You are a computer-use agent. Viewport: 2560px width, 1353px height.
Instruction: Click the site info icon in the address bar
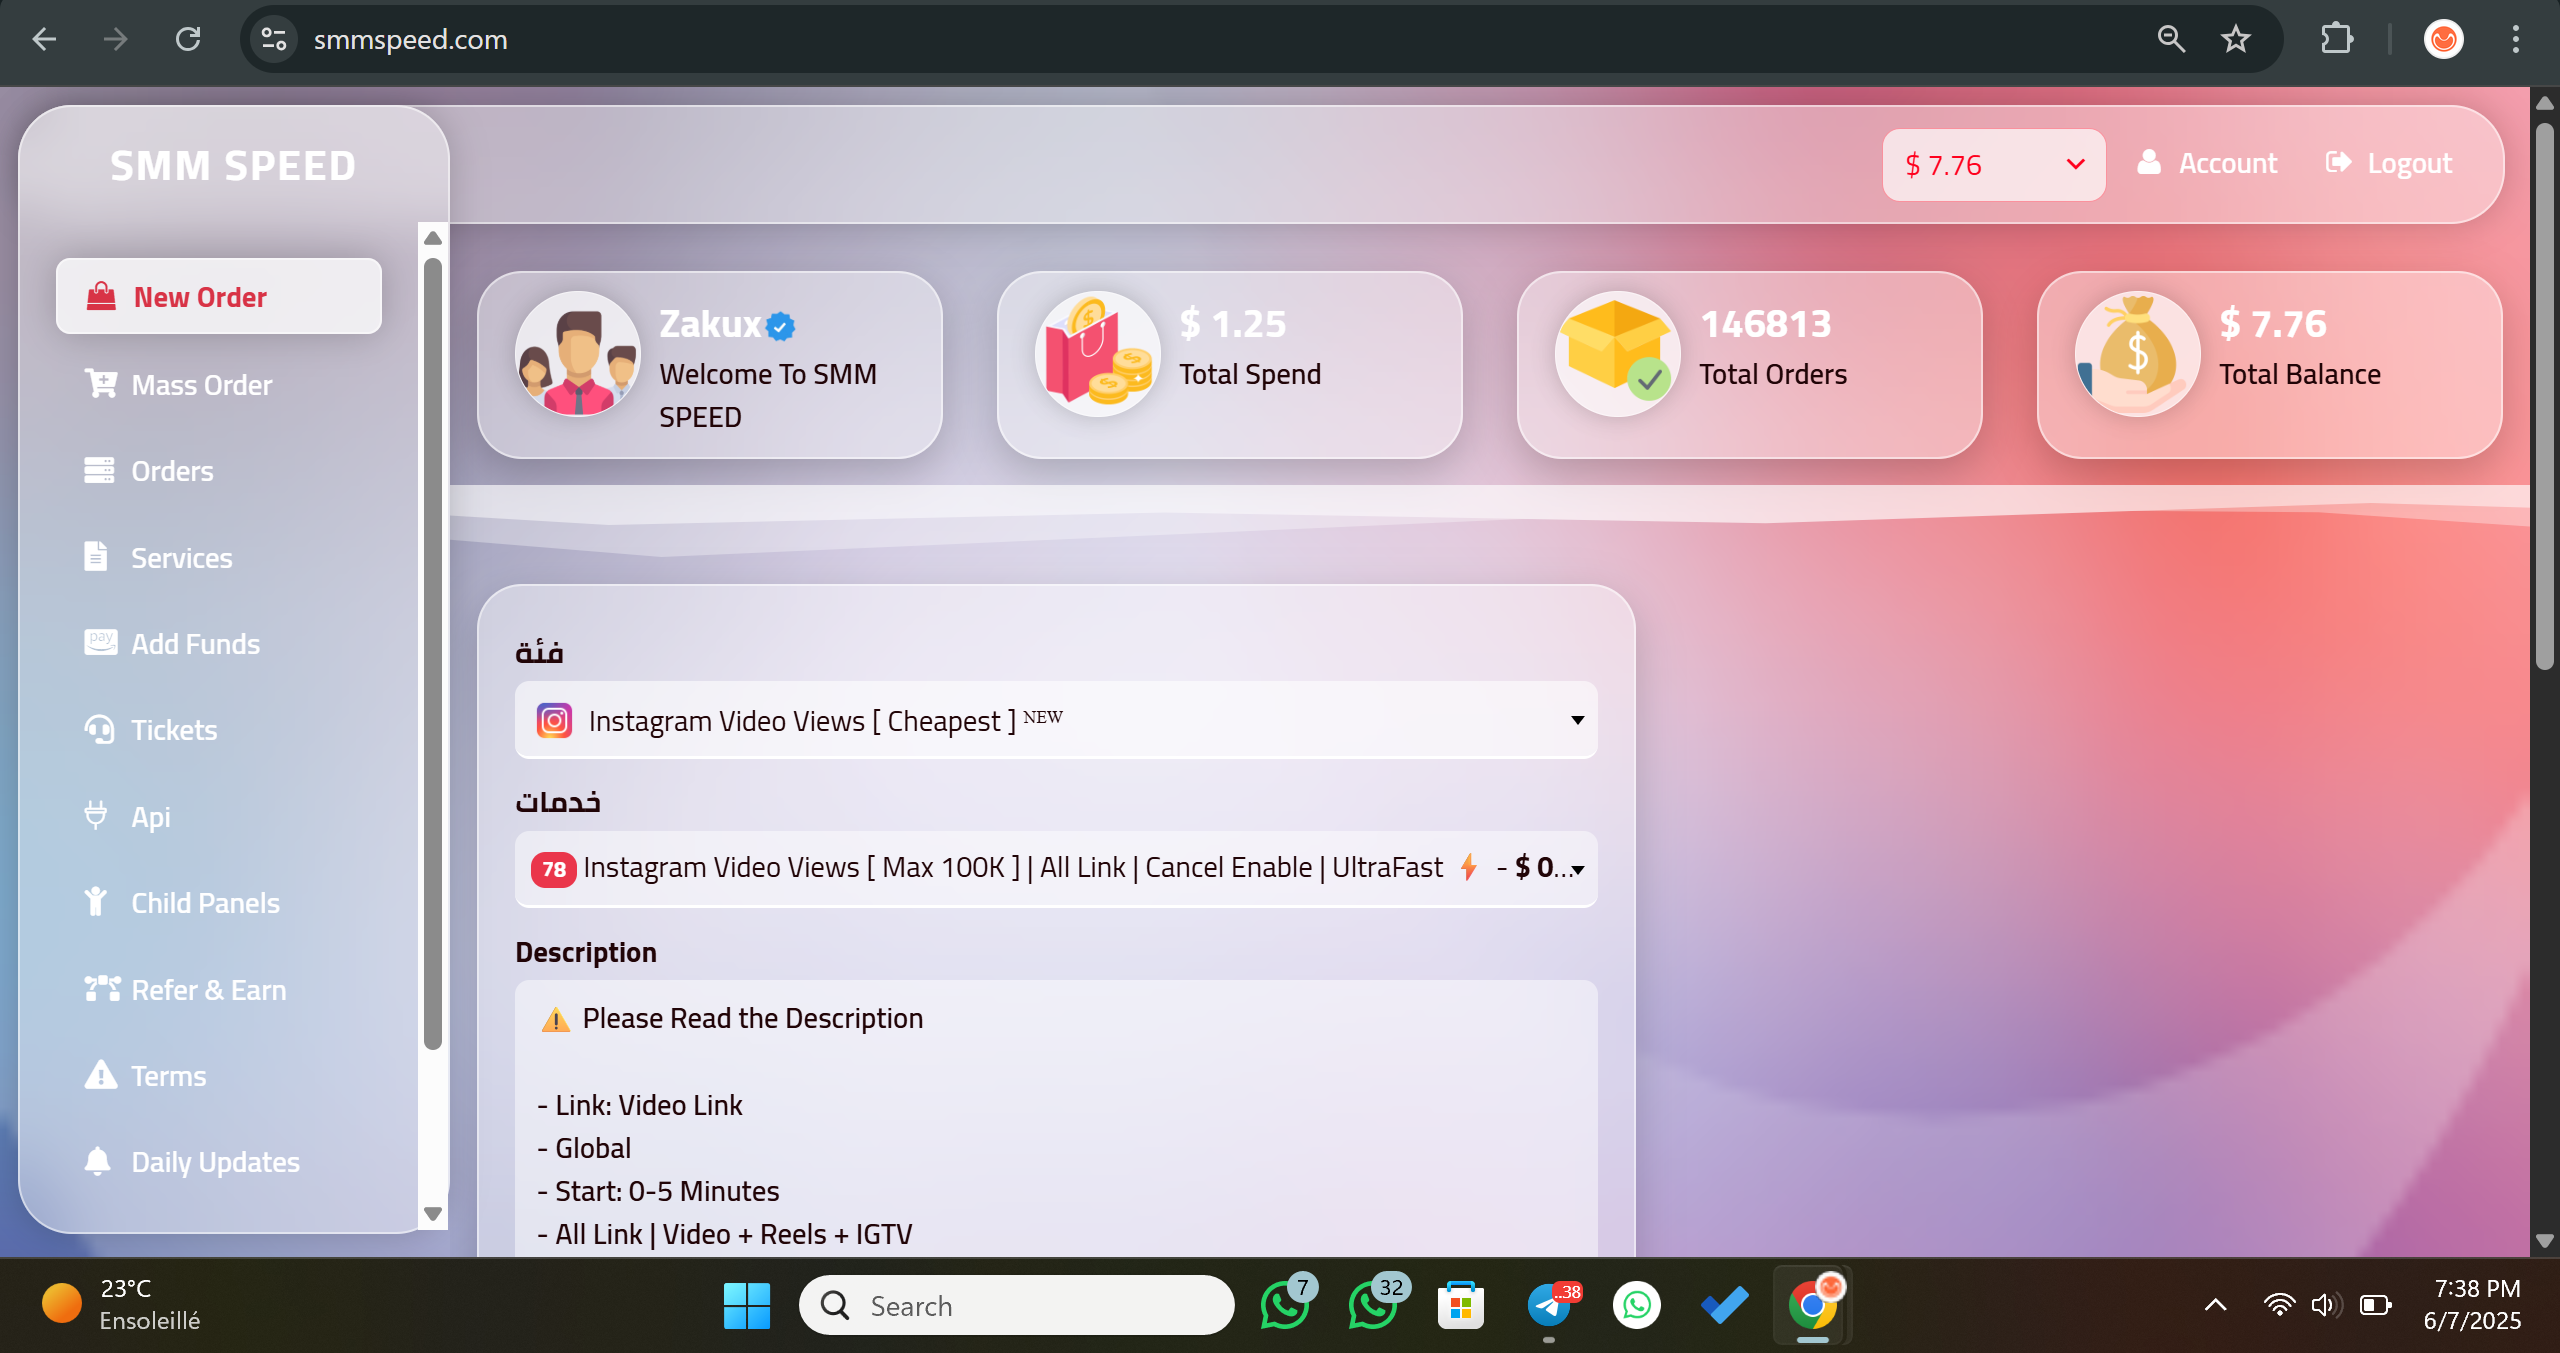click(274, 39)
